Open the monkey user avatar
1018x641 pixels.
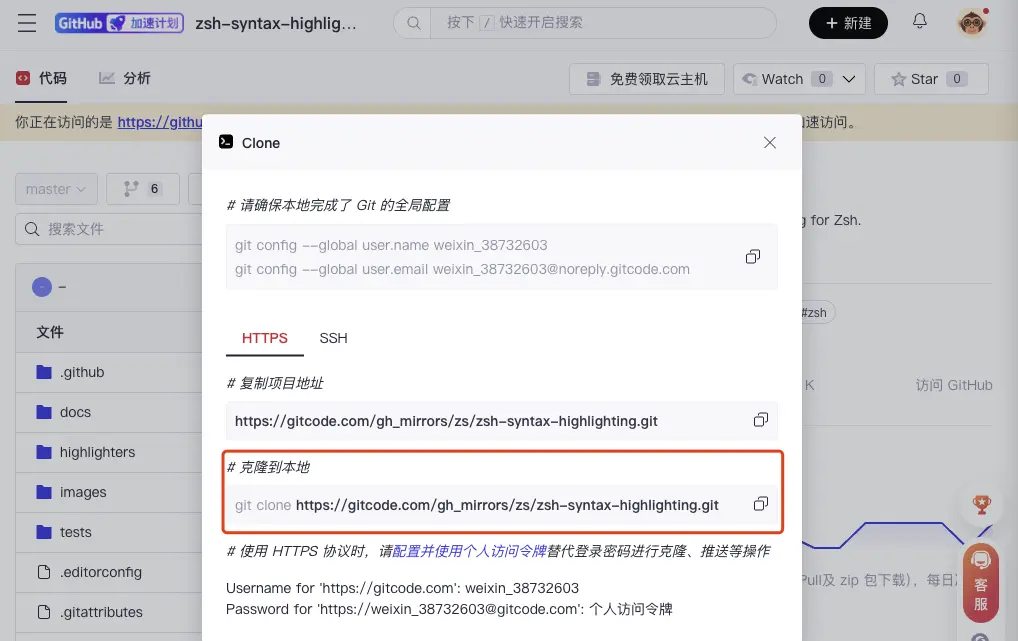point(971,23)
